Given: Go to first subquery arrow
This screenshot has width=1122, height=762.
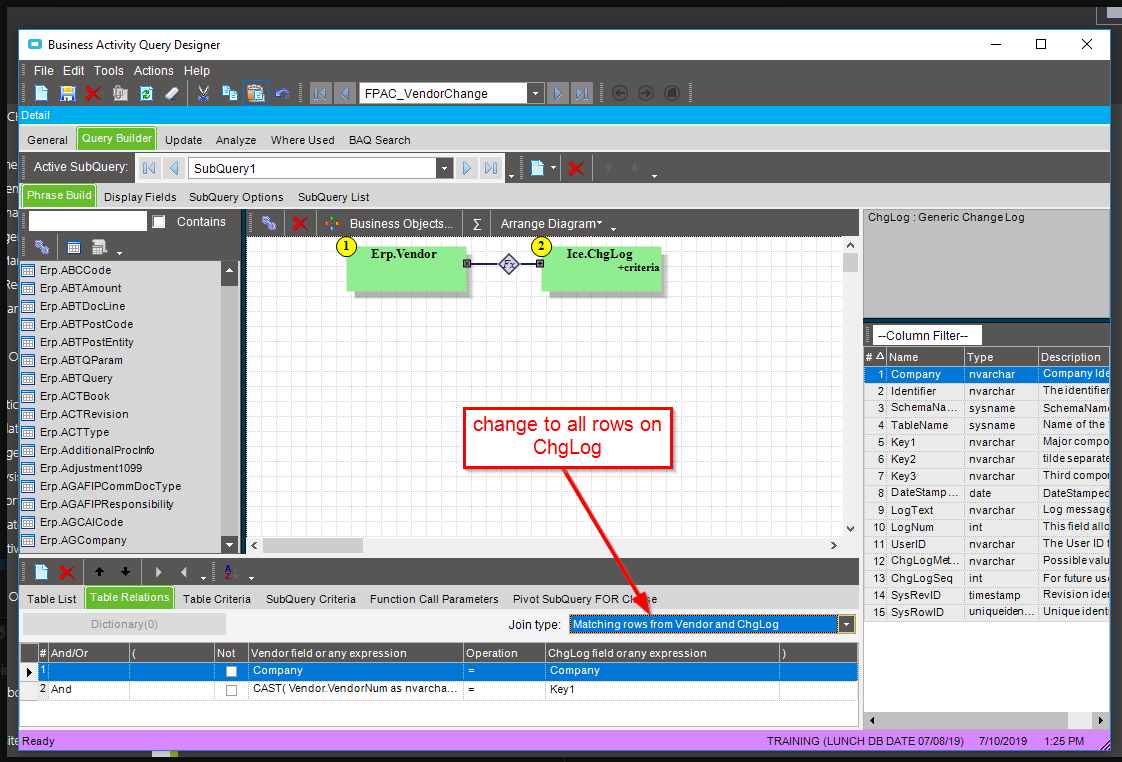Looking at the screenshot, I should [x=149, y=168].
